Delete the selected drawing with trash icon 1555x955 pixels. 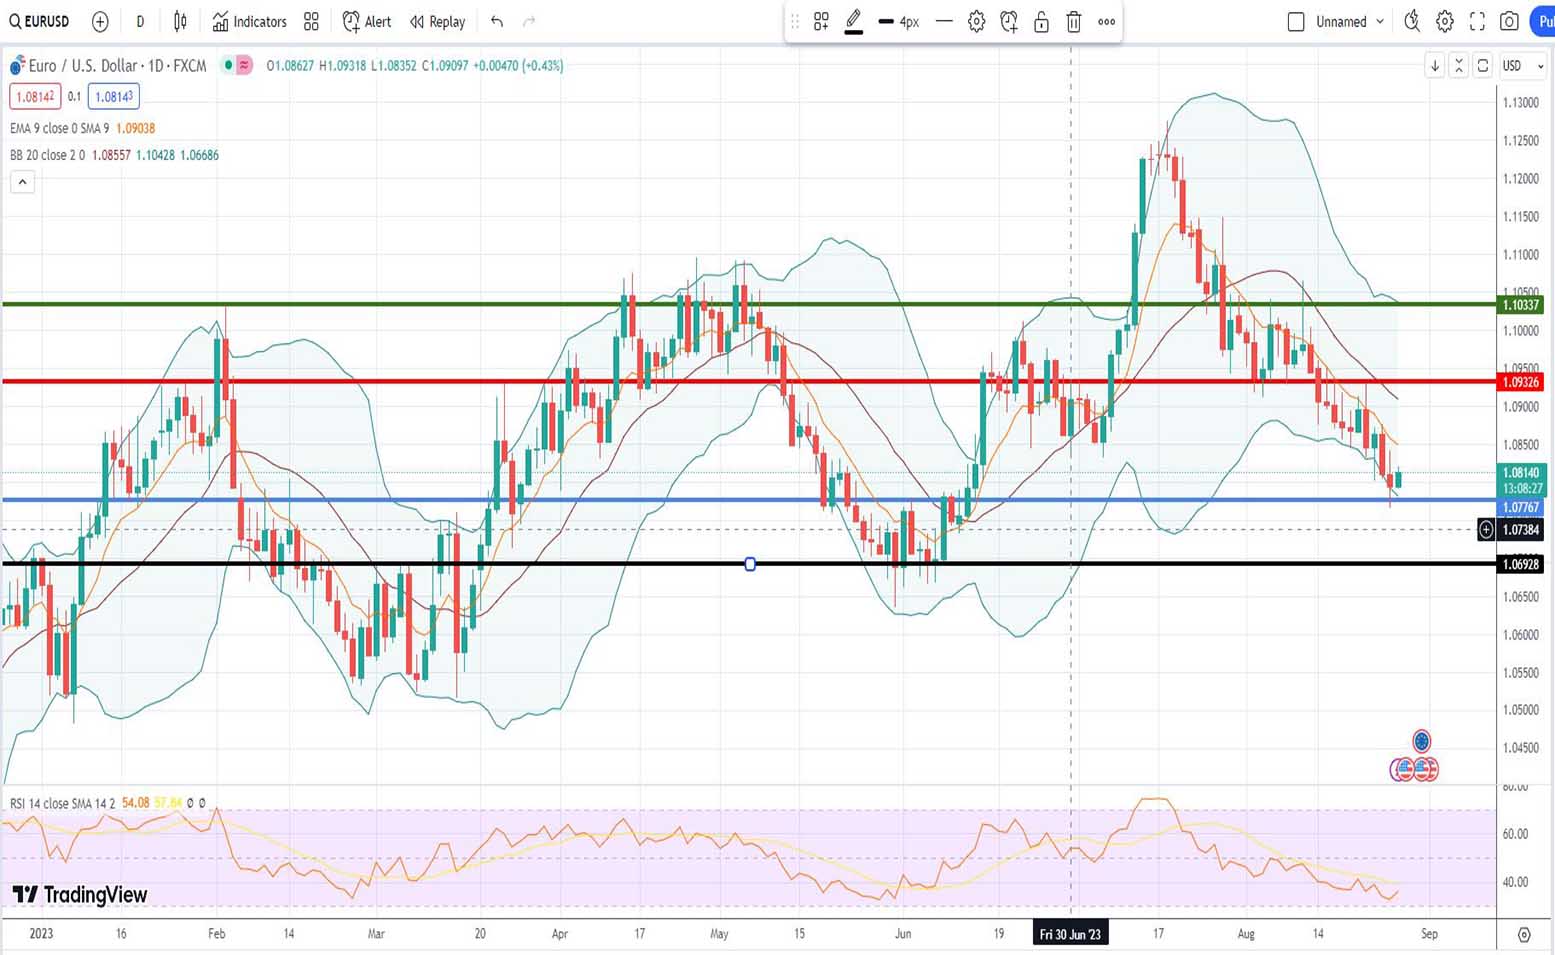pos(1073,21)
